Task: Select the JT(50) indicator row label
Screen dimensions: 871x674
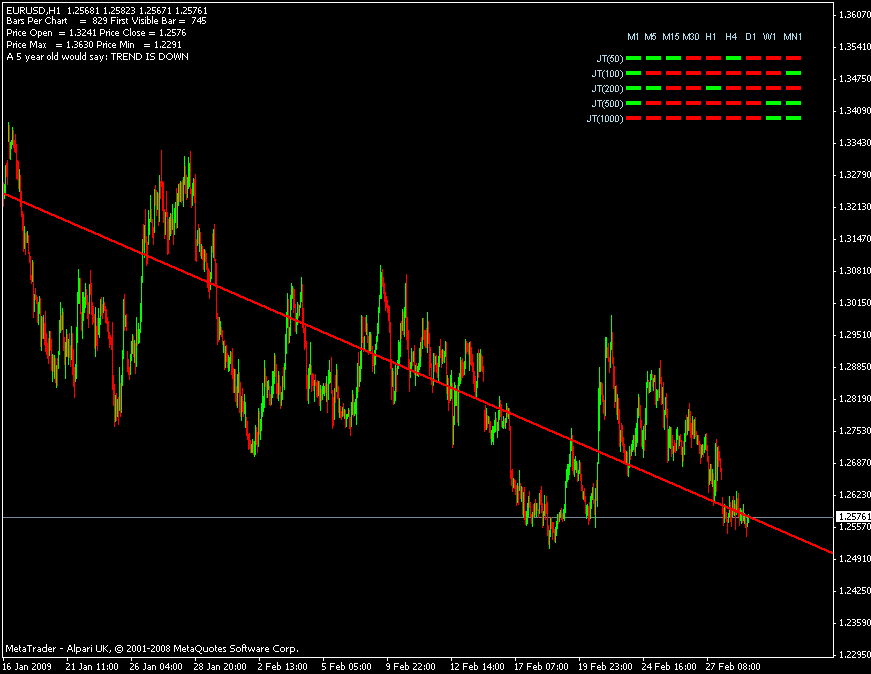Action: click(609, 58)
